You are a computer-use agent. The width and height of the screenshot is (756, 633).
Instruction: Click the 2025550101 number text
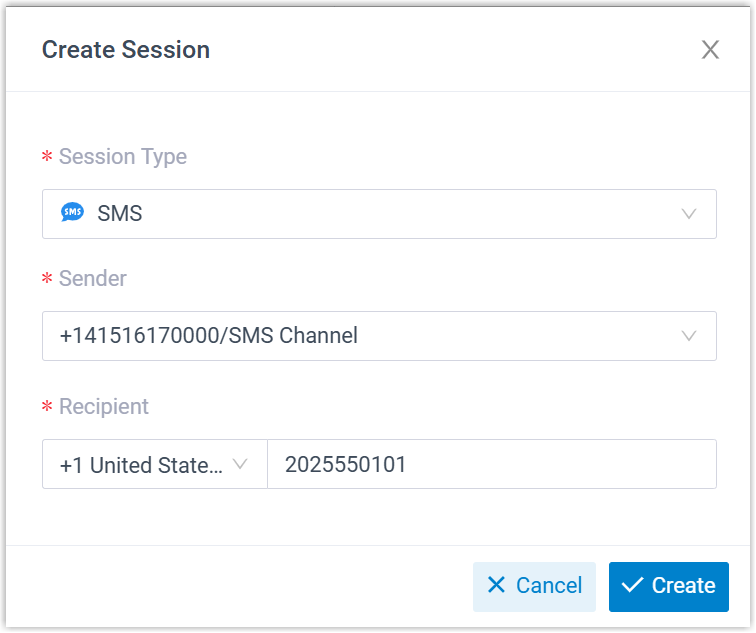[x=346, y=465]
